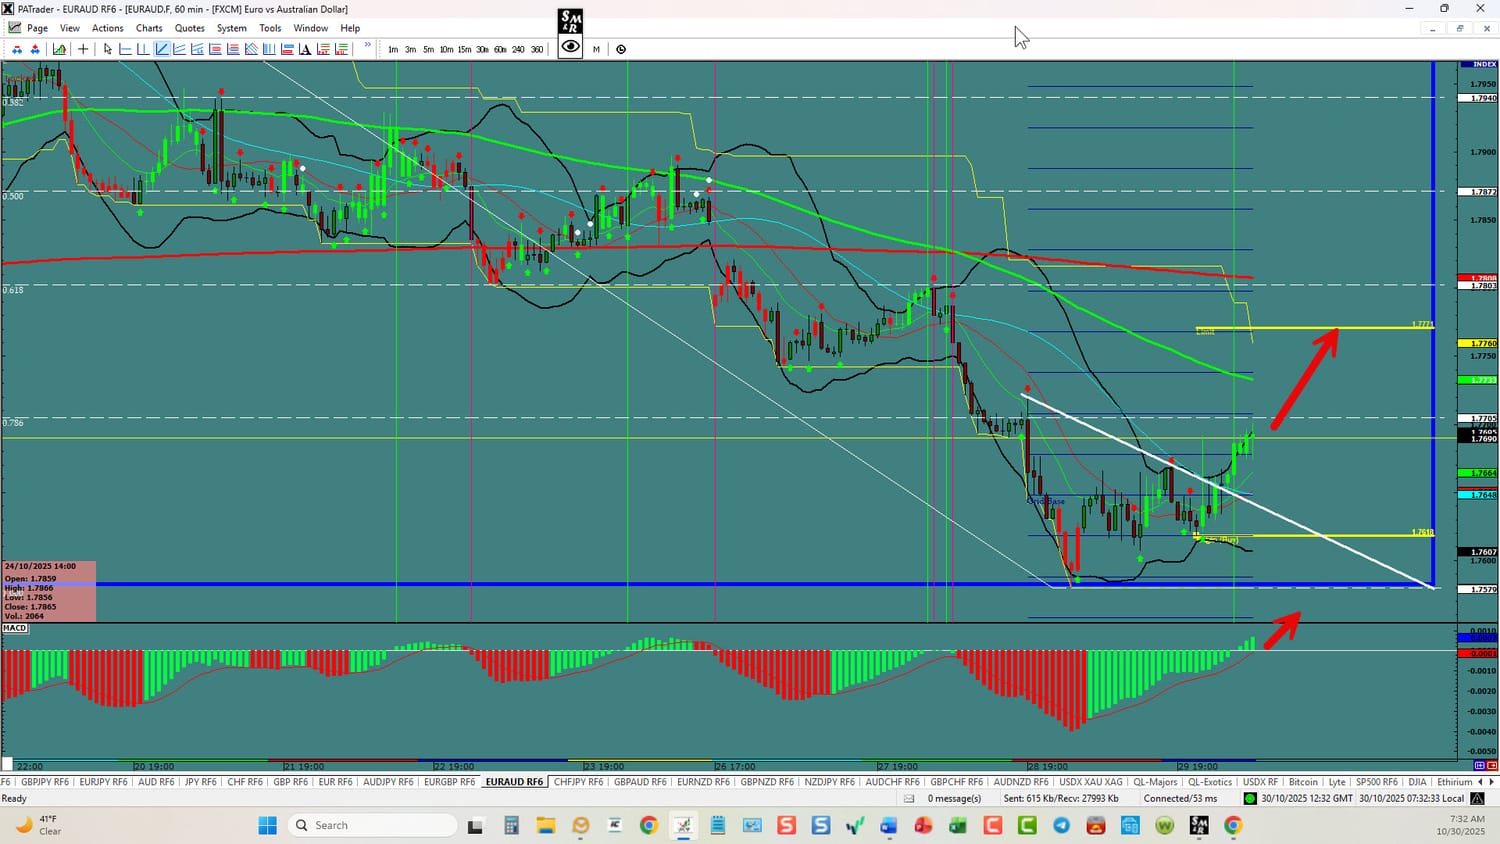
Task: Toggle the eye visibility button
Action: click(x=570, y=47)
